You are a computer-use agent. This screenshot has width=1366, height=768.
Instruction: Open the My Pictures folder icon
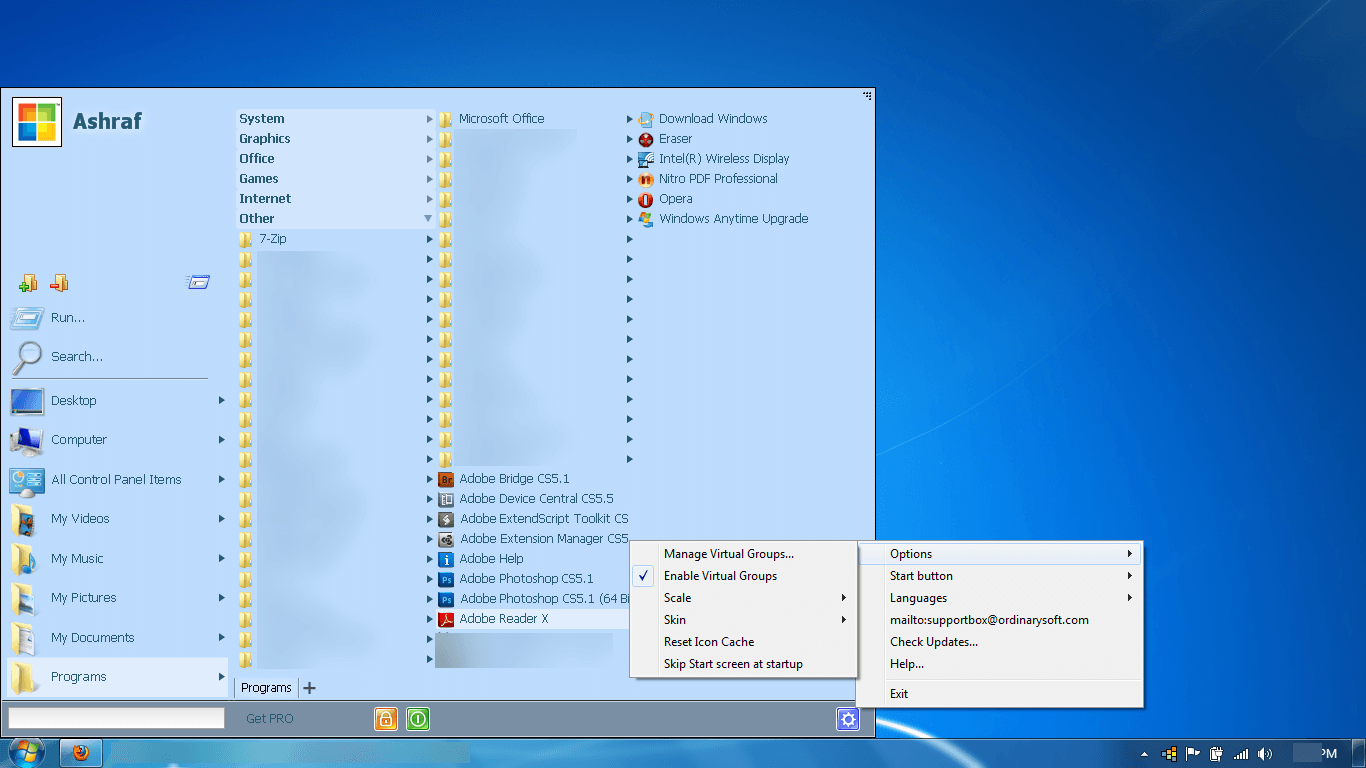click(26, 598)
